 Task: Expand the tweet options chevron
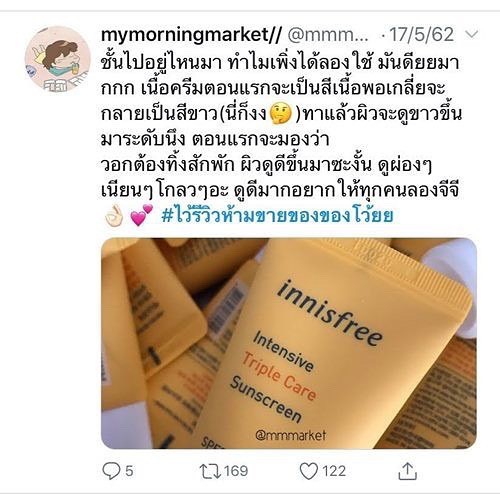click(x=471, y=34)
